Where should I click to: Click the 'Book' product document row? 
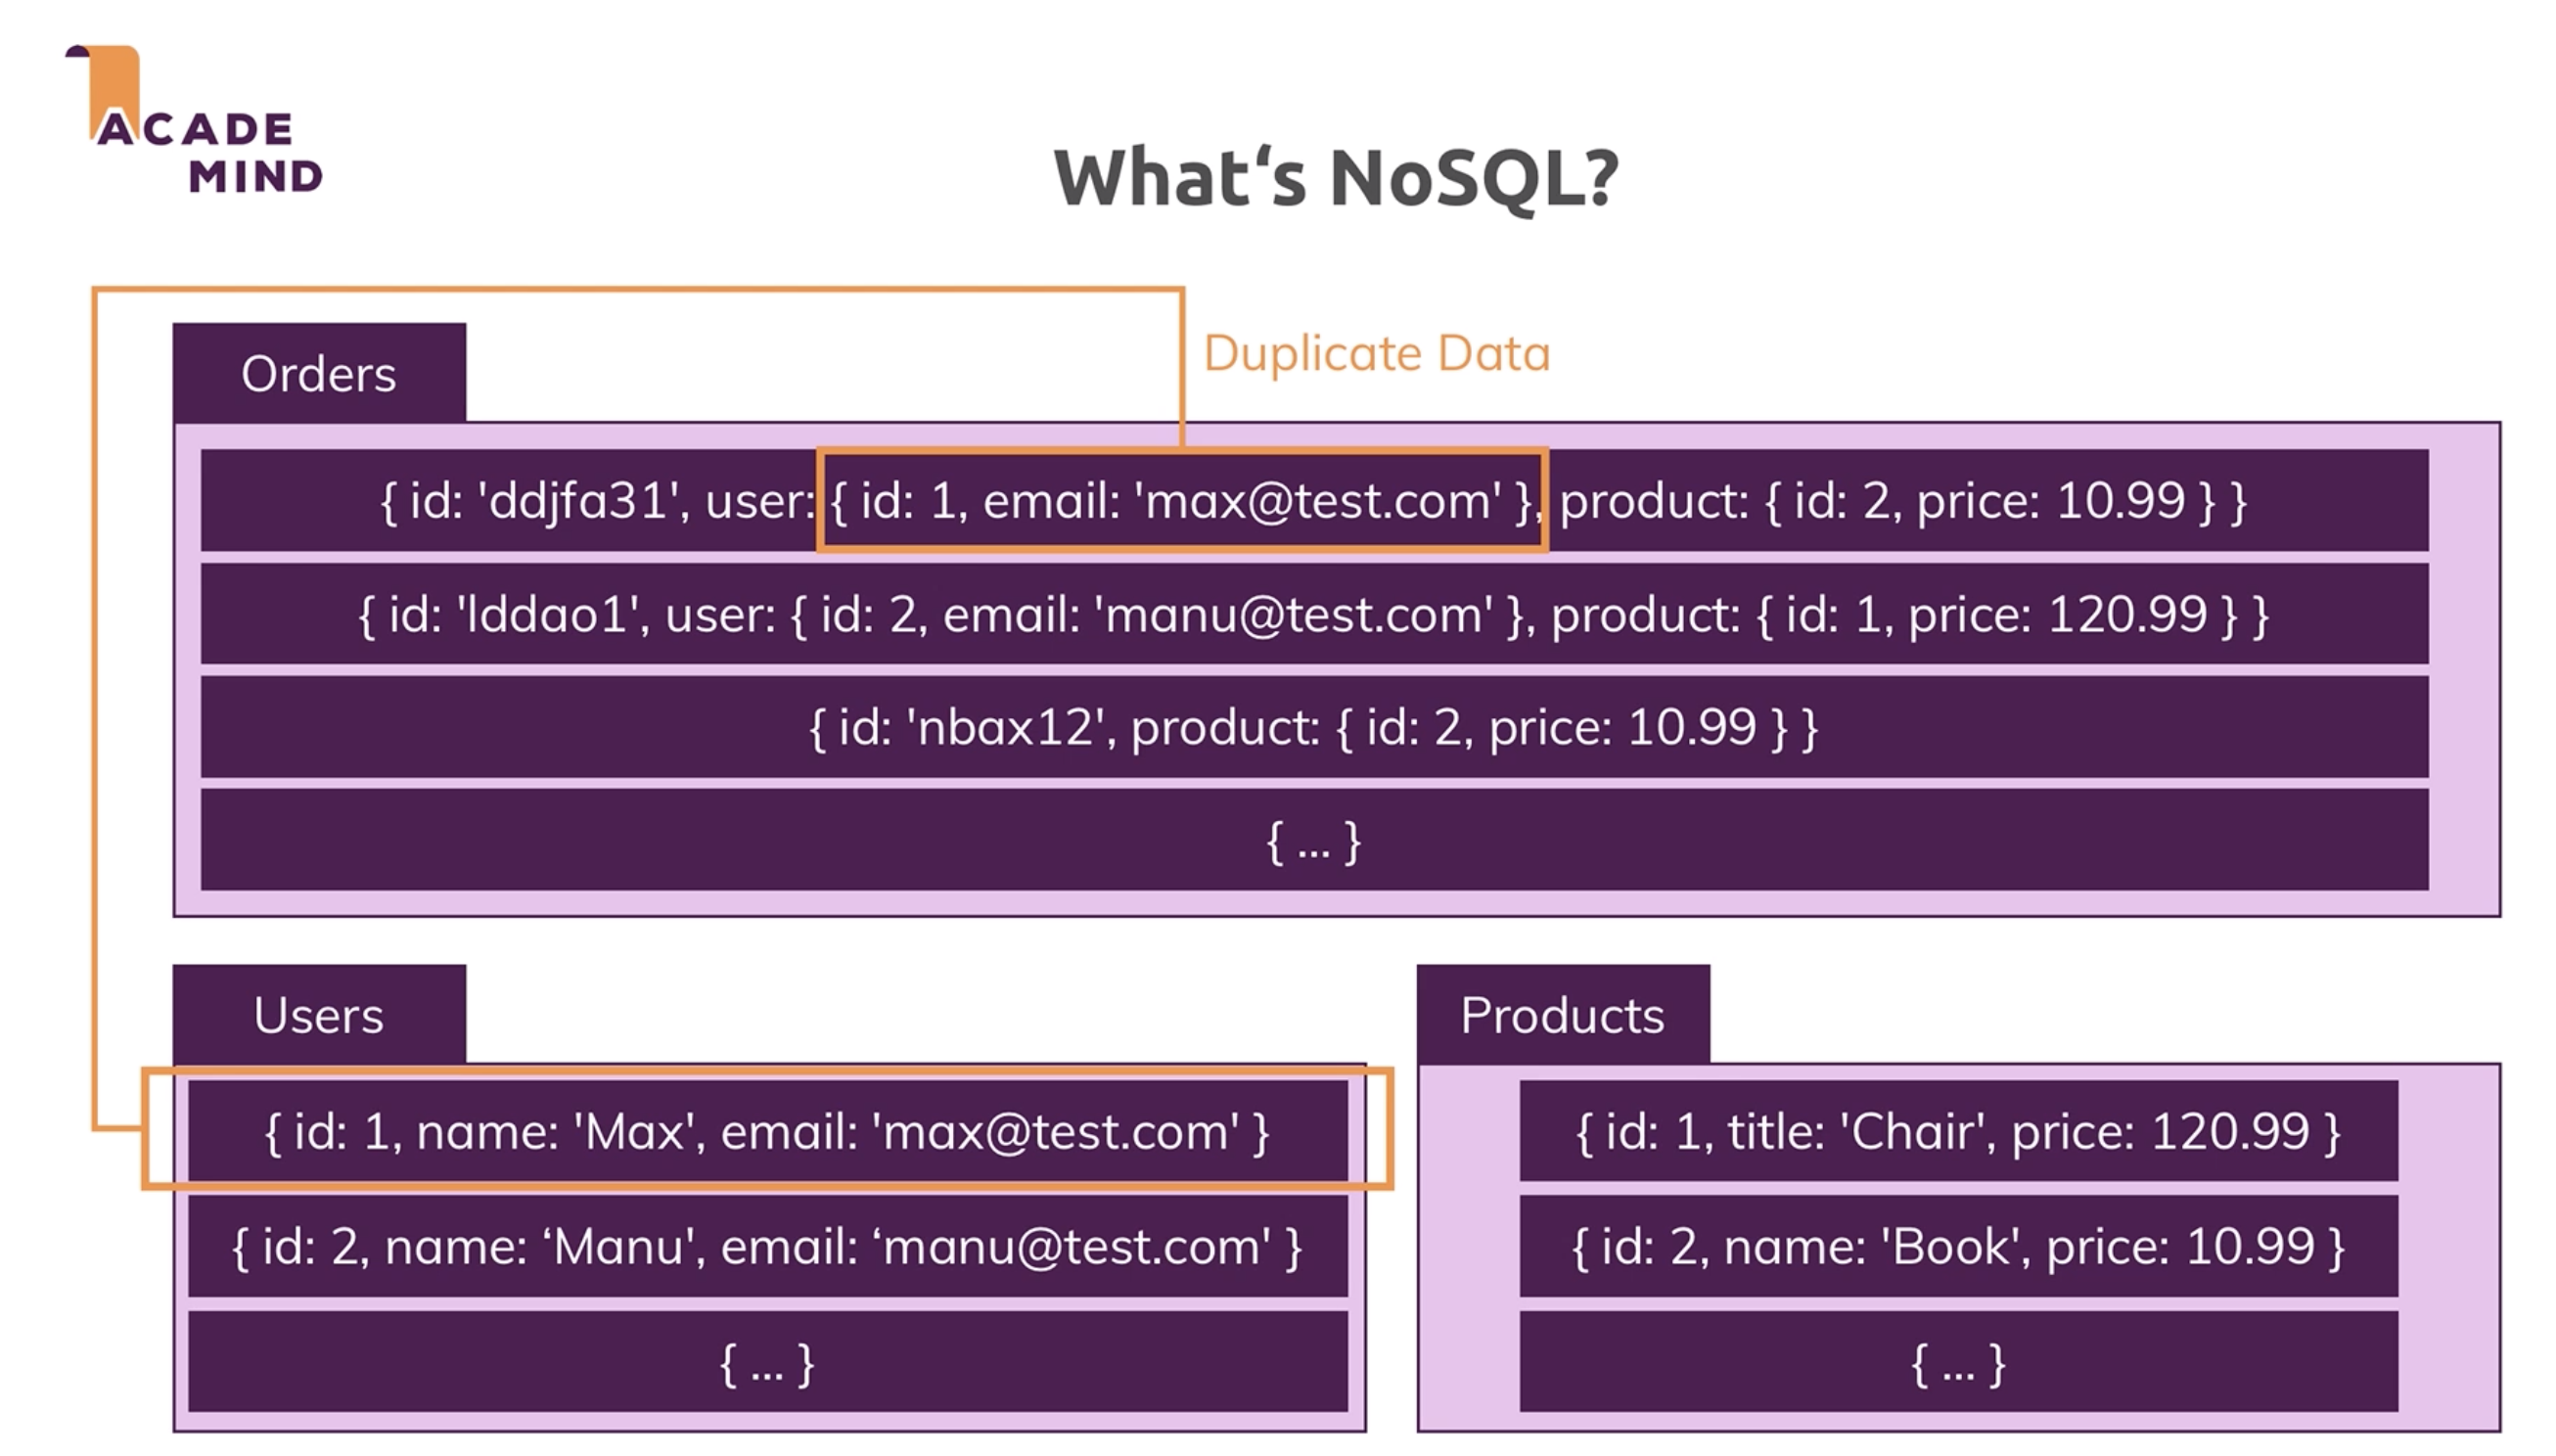point(1957,1247)
